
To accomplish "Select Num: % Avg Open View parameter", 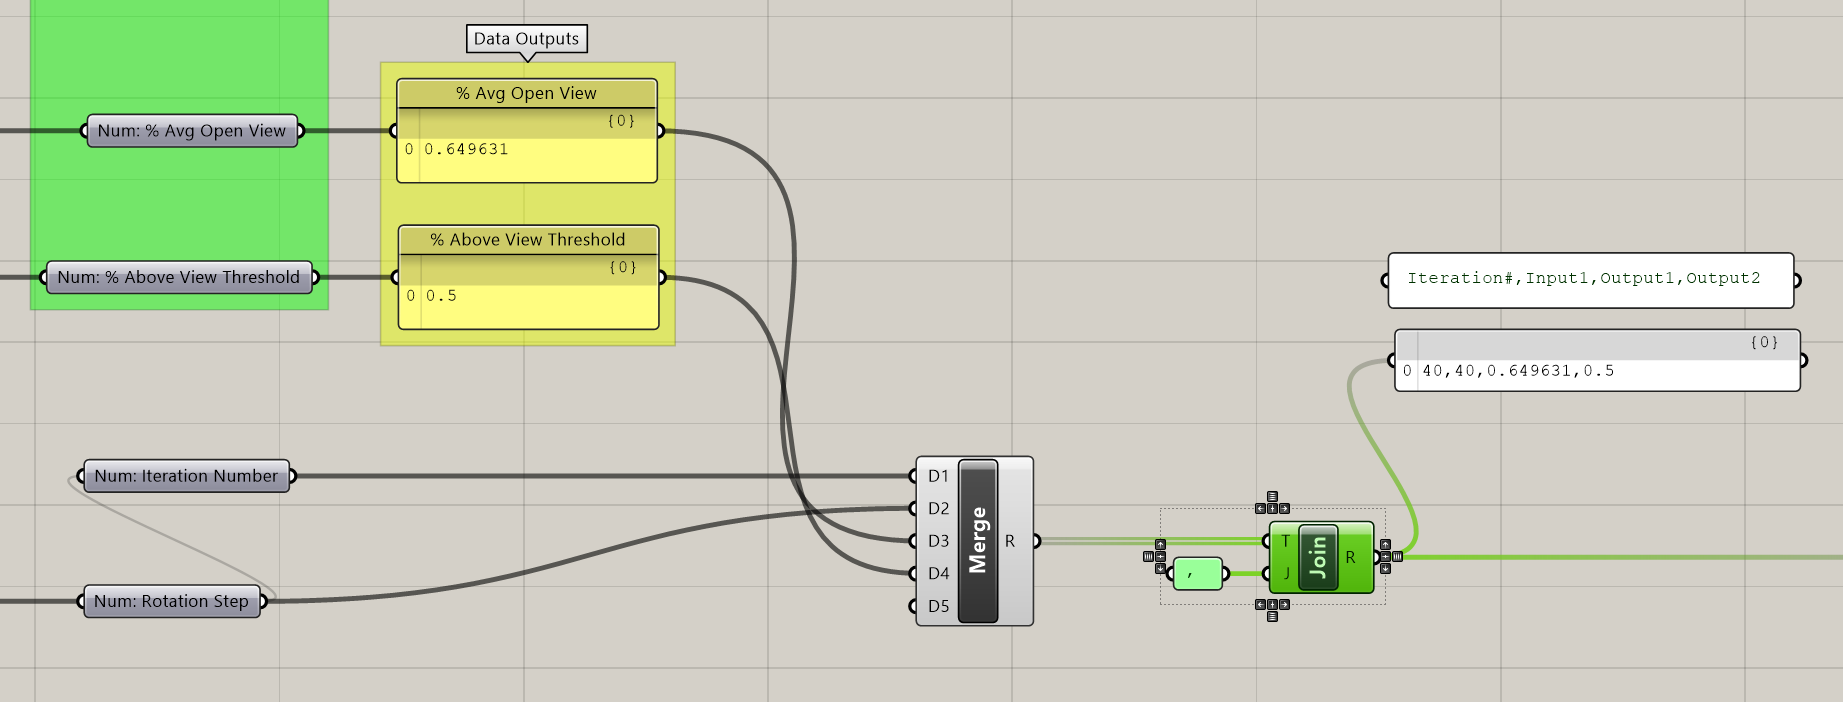I will (x=191, y=131).
